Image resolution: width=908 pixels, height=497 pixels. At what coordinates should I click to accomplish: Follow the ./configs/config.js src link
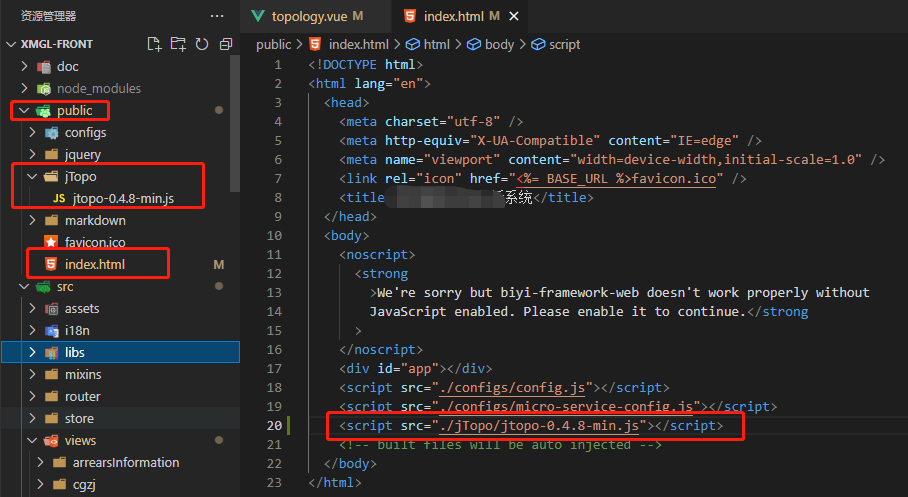point(512,387)
